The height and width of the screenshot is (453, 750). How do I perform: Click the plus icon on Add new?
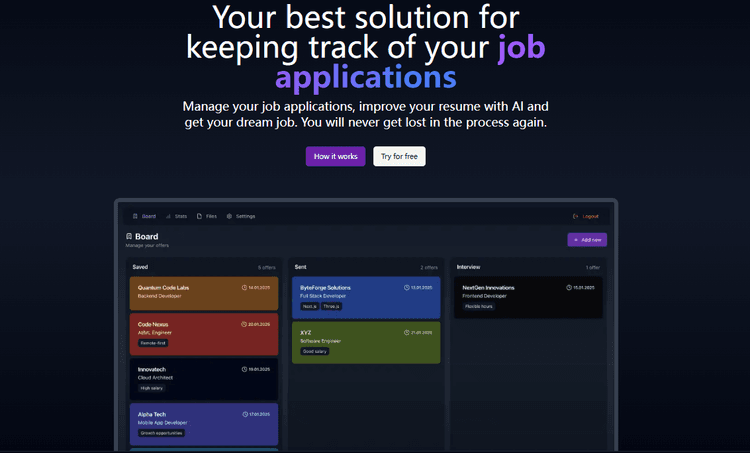(x=575, y=240)
